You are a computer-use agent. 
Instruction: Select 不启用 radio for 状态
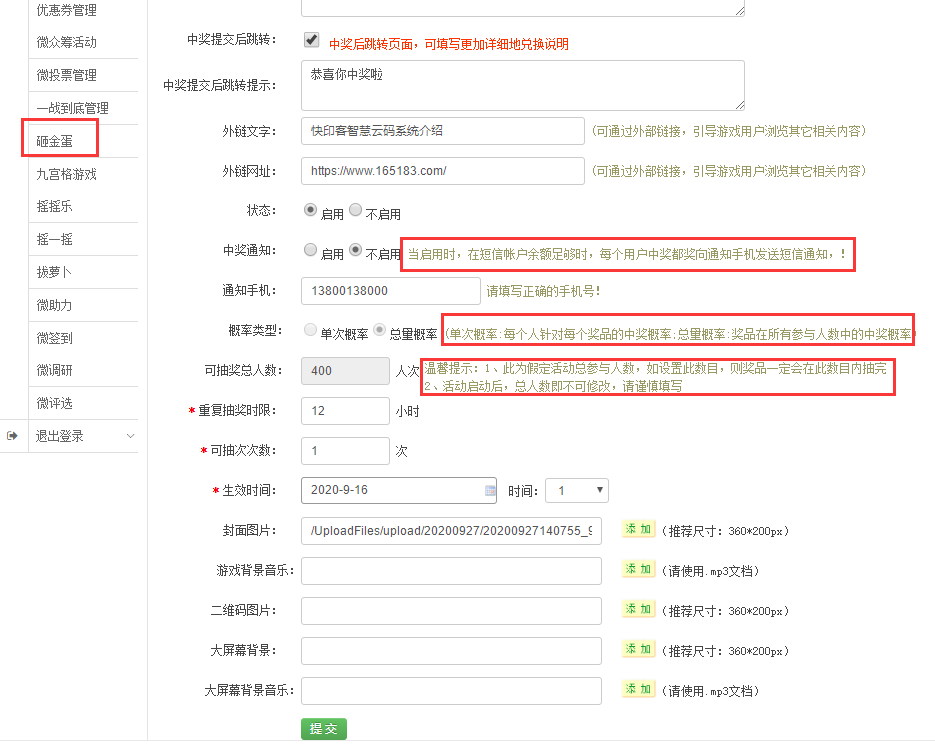pyautogui.click(x=355, y=211)
